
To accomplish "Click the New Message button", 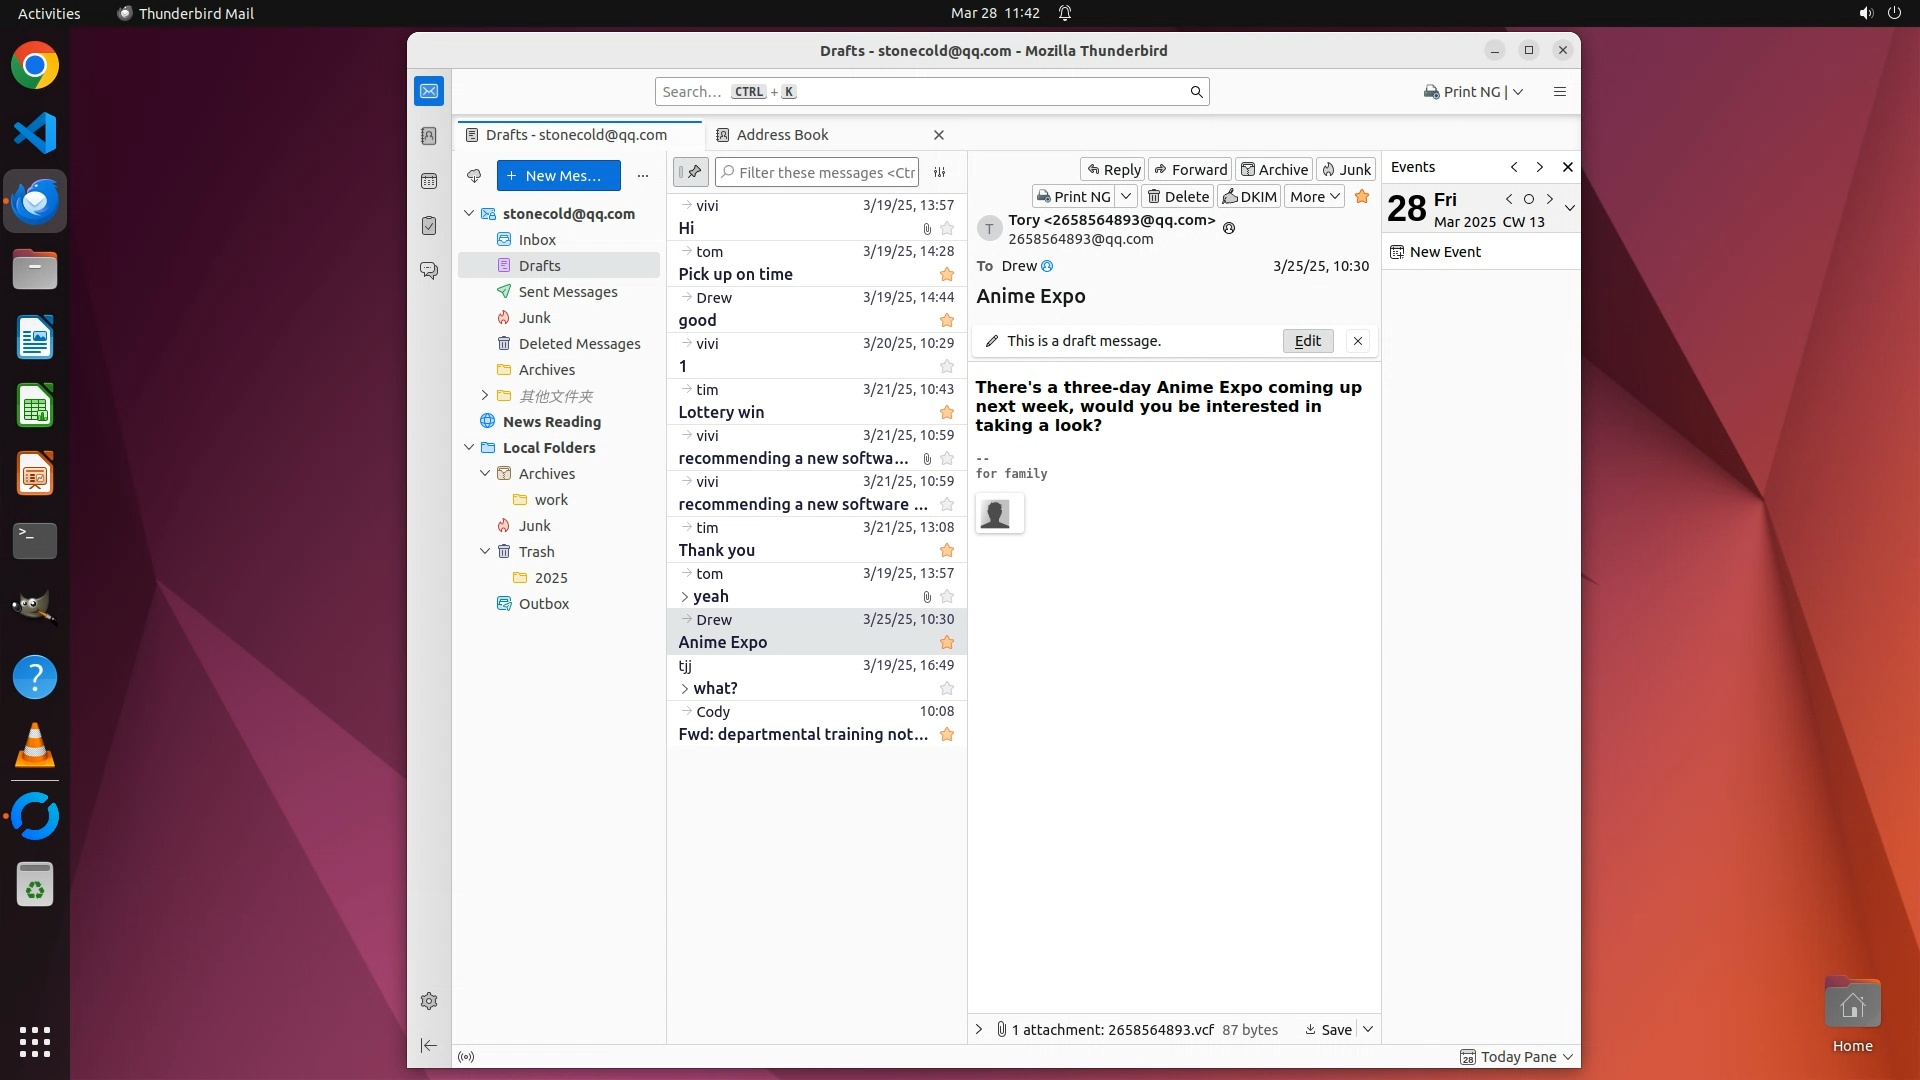I will point(558,176).
